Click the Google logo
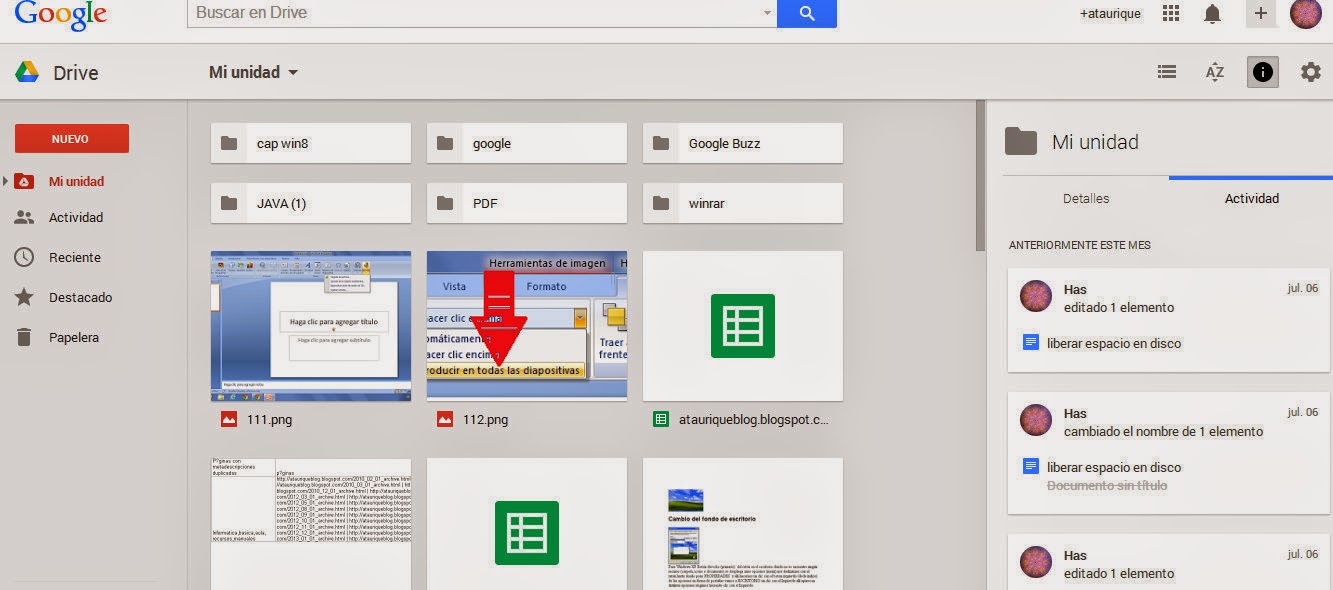The height and width of the screenshot is (590, 1333). click(x=60, y=13)
